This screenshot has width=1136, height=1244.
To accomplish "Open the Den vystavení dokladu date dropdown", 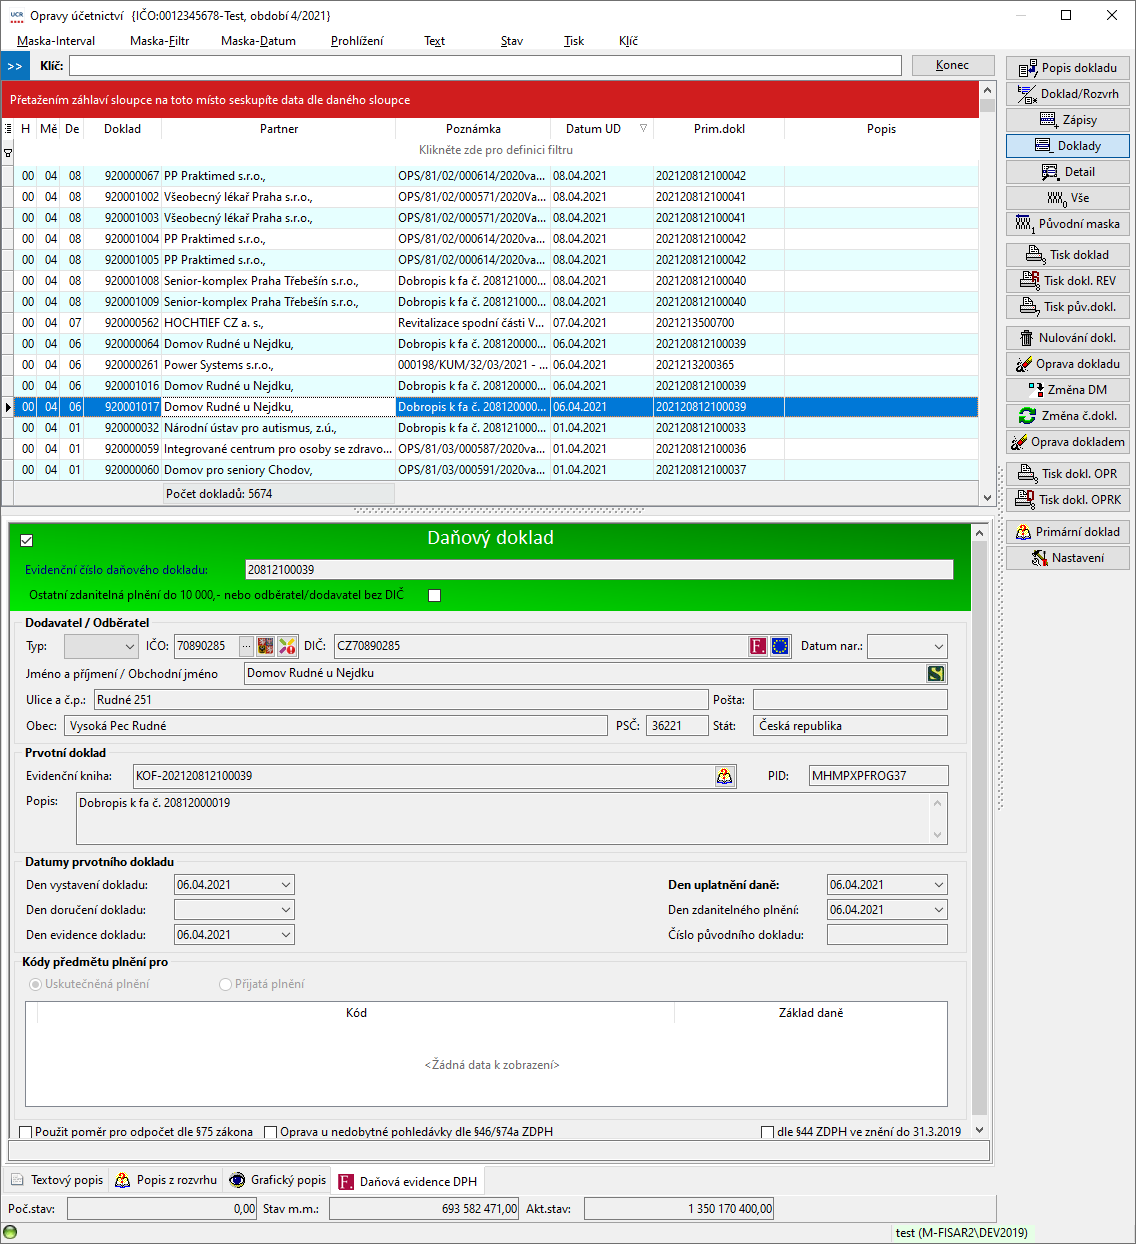I will point(286,885).
